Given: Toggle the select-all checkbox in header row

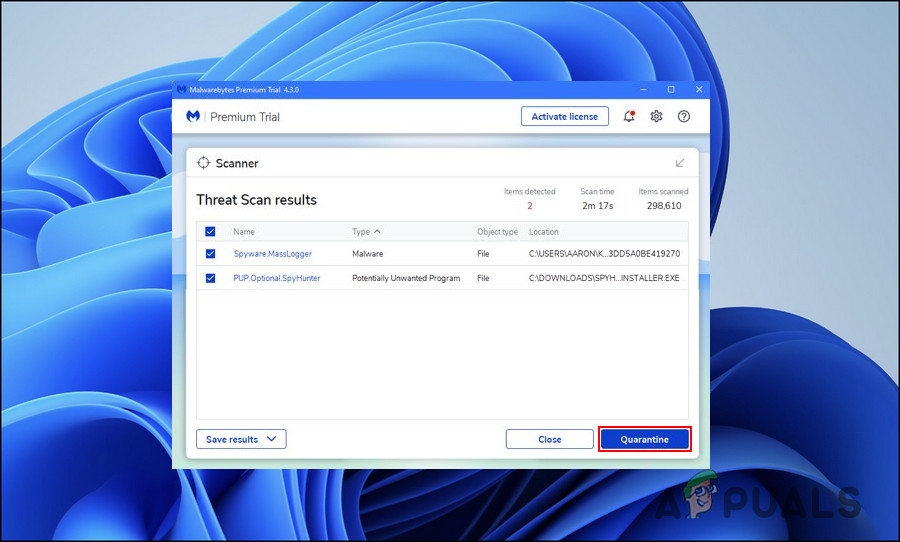Looking at the screenshot, I should point(210,231).
